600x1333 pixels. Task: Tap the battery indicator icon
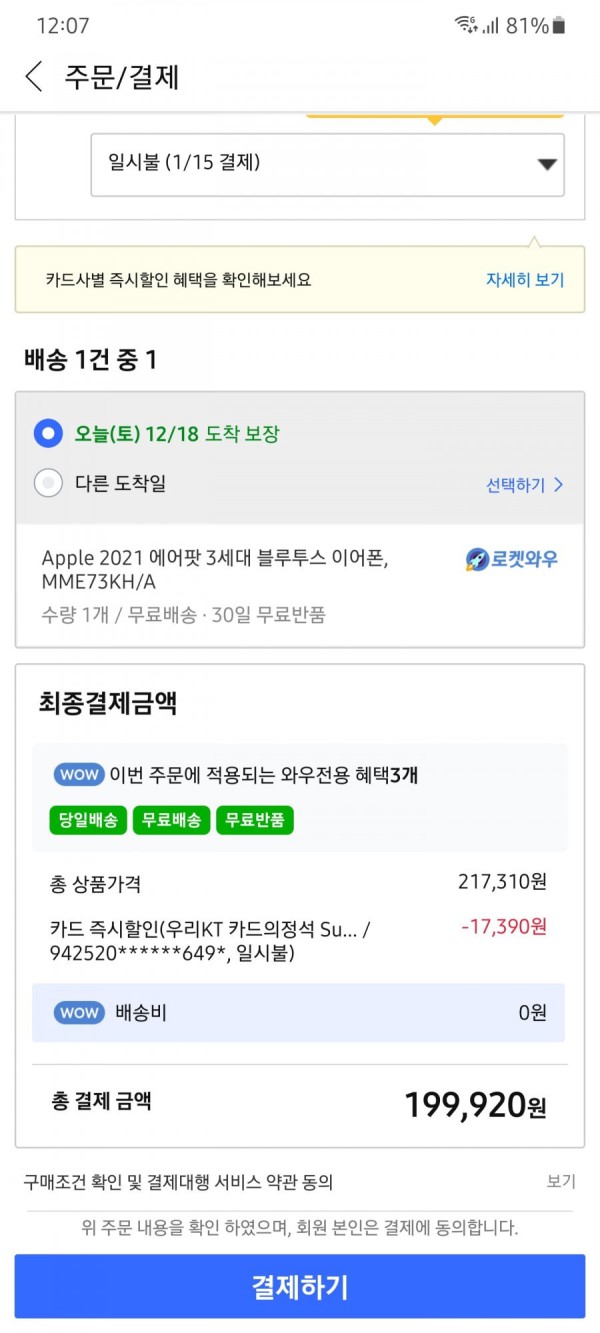tap(559, 26)
